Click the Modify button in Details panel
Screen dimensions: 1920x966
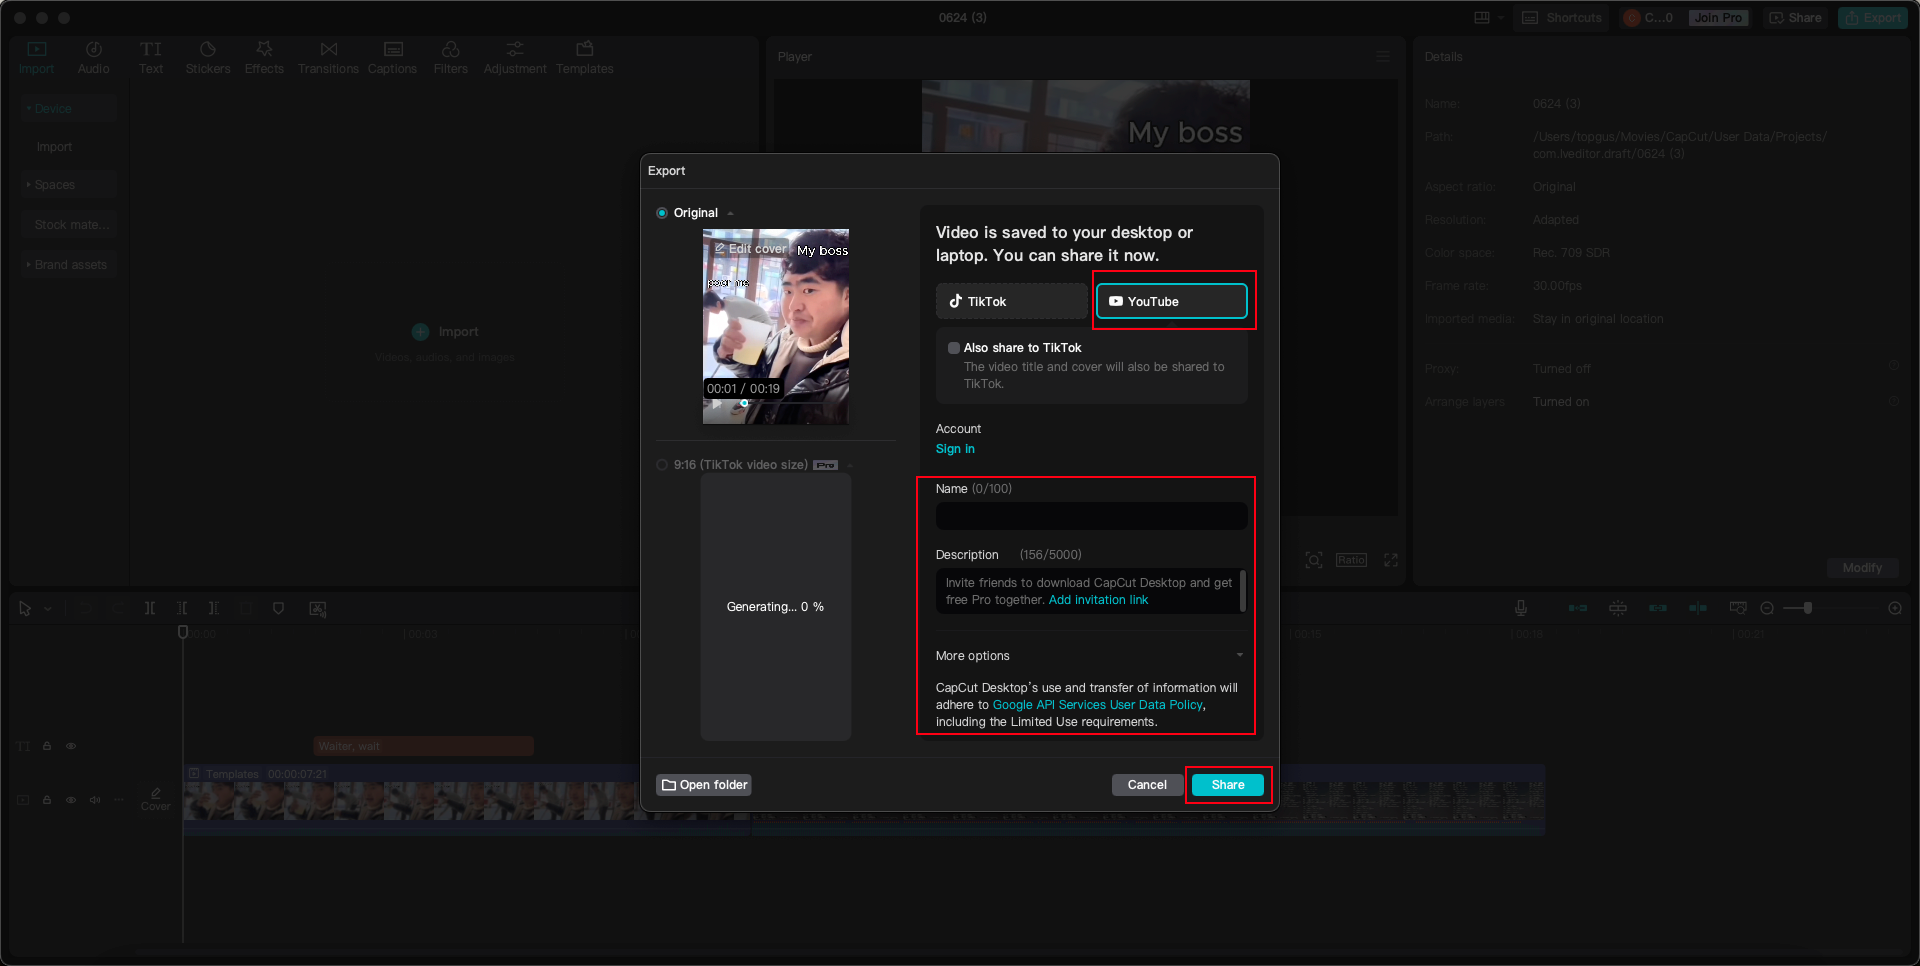point(1862,568)
